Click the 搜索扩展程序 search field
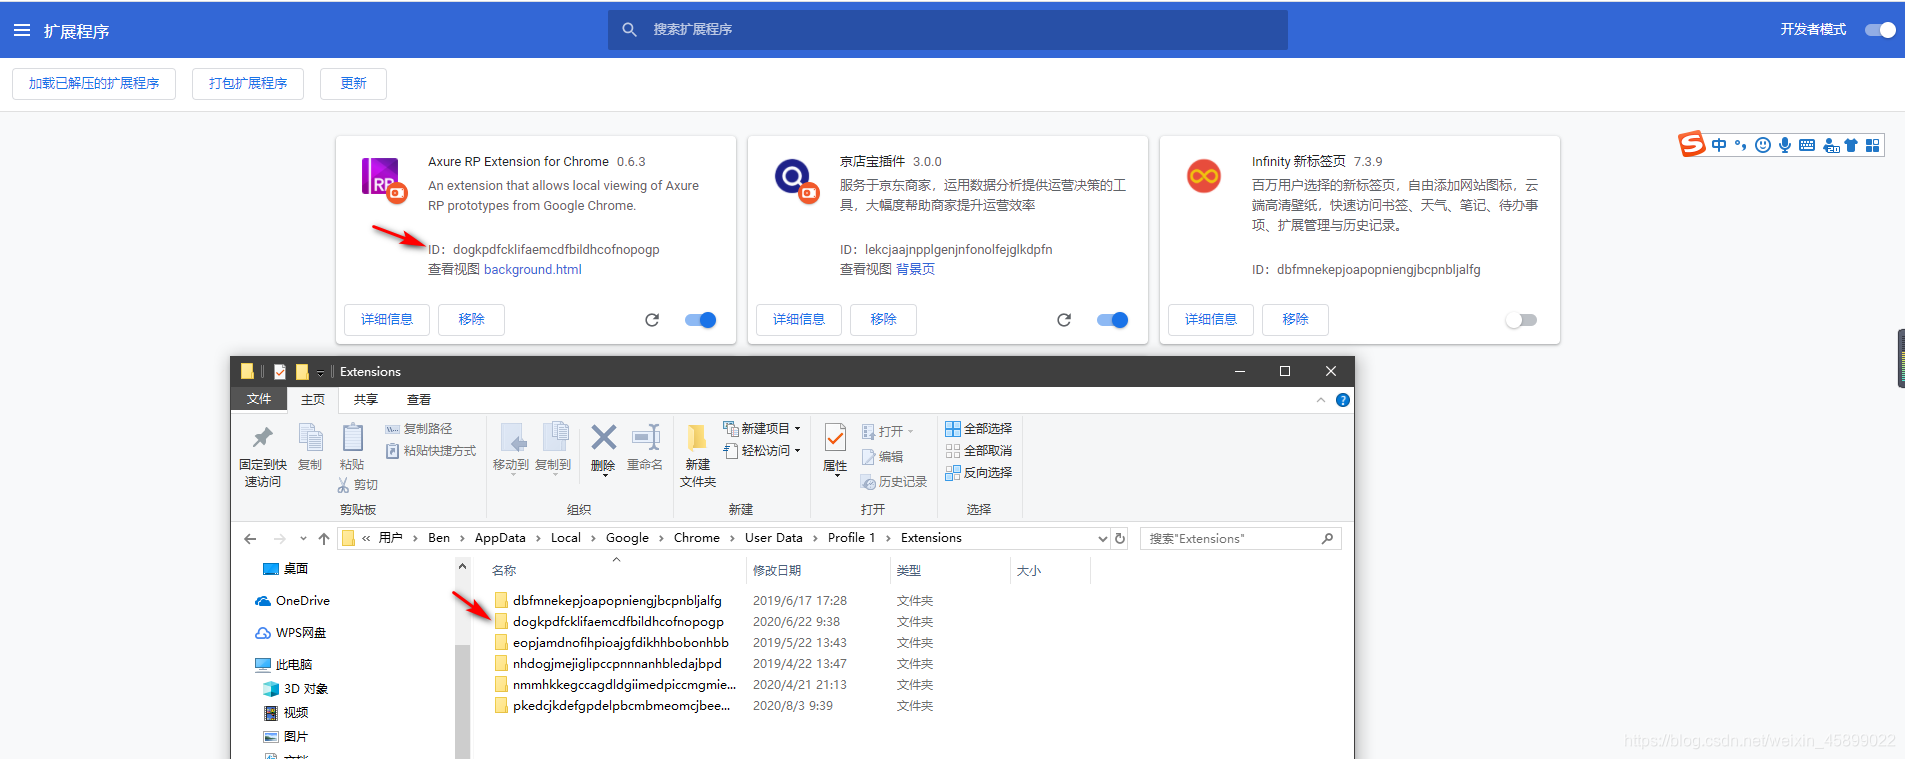 (948, 30)
